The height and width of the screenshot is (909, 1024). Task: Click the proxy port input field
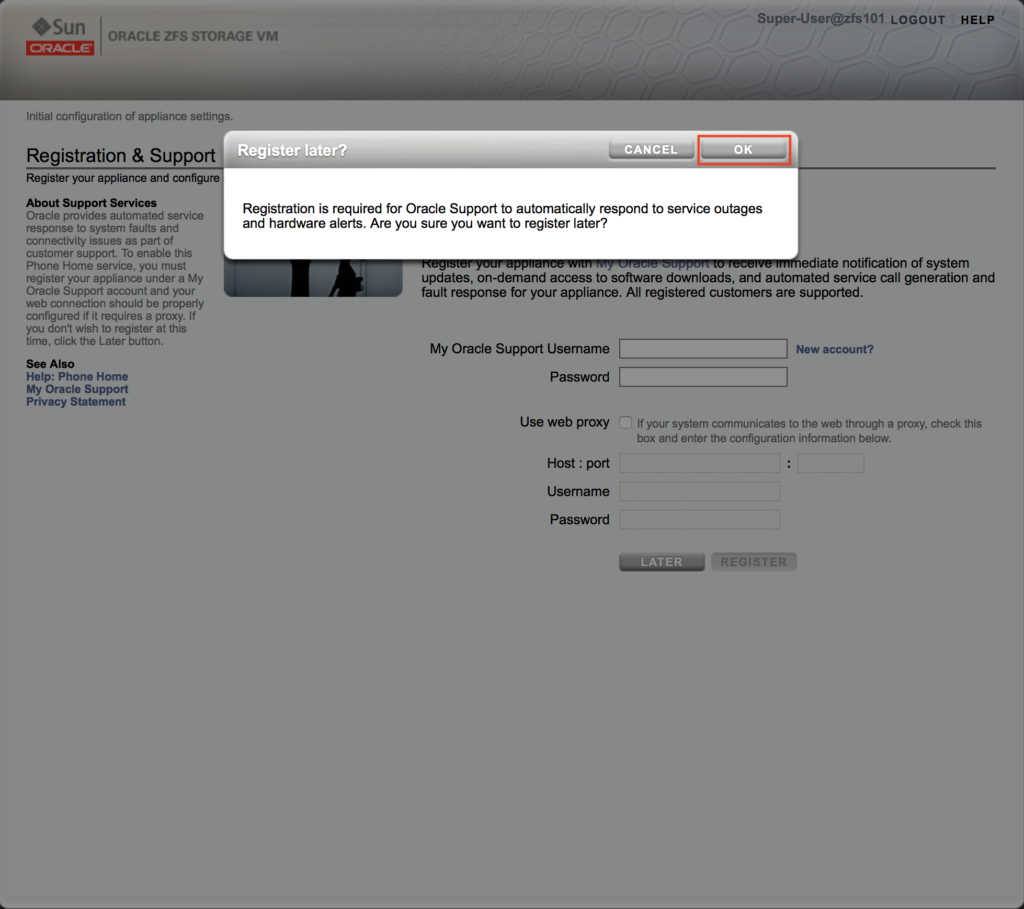click(831, 463)
